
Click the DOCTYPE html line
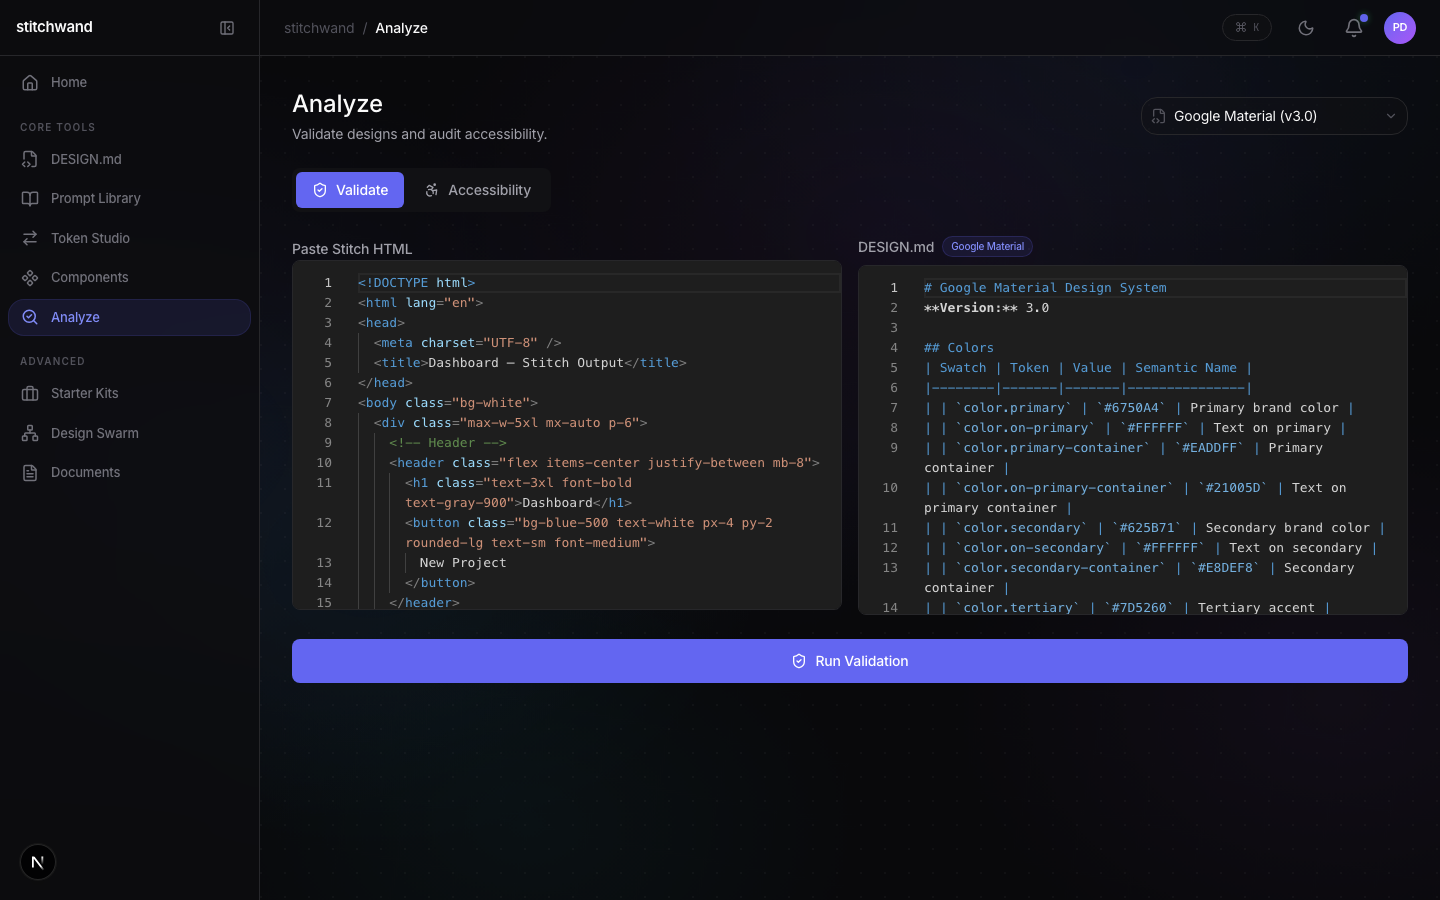click(416, 283)
